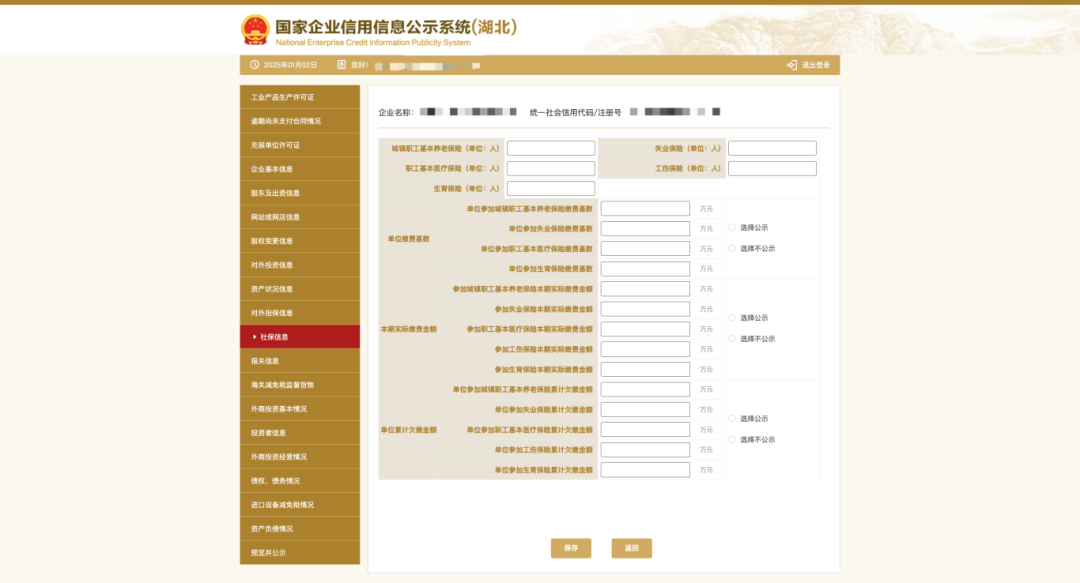Select 选择不公示 for 单位累计欠缴金额

click(x=731, y=439)
